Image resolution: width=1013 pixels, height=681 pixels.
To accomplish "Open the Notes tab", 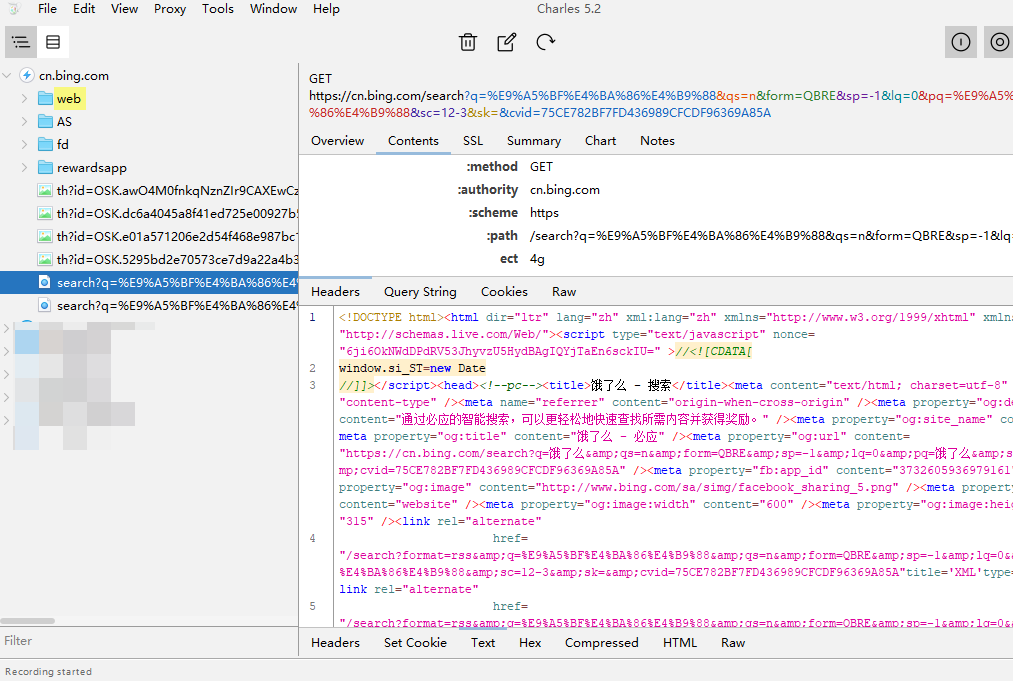I will tap(657, 141).
